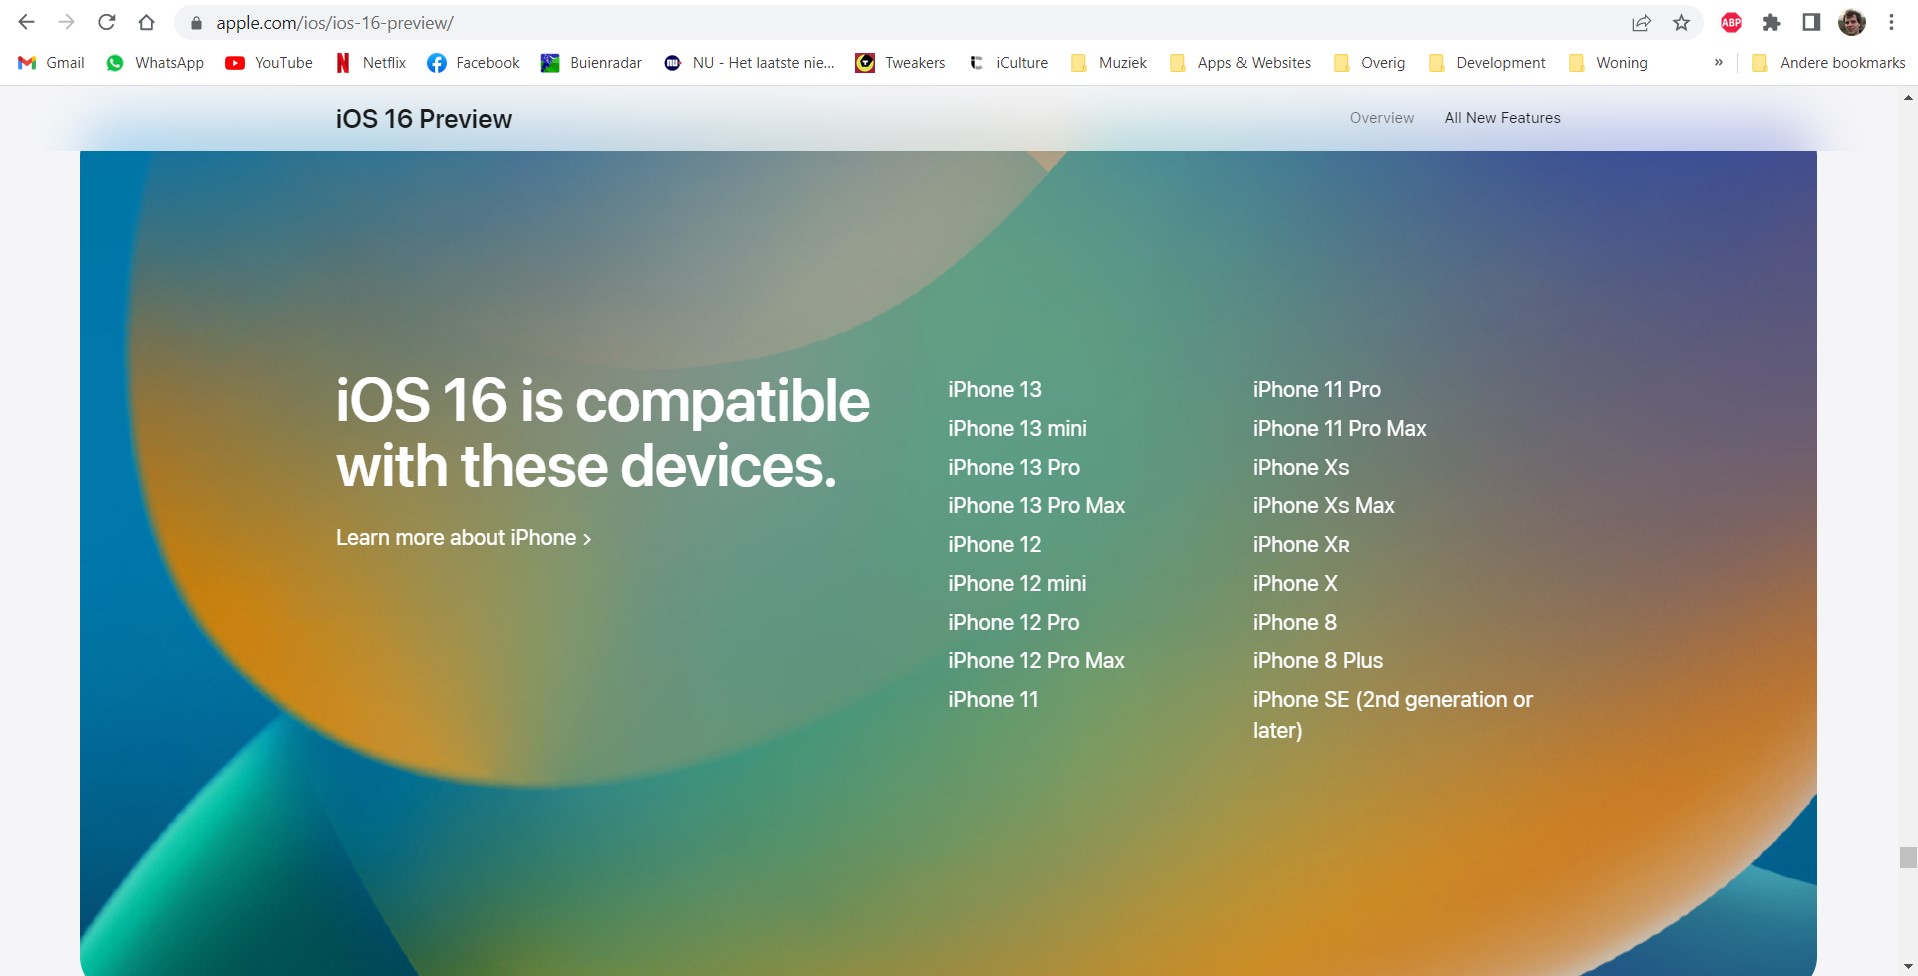Viewport: 1918px width, 976px height.
Task: Open the Gmail bookmark
Action: click(52, 63)
